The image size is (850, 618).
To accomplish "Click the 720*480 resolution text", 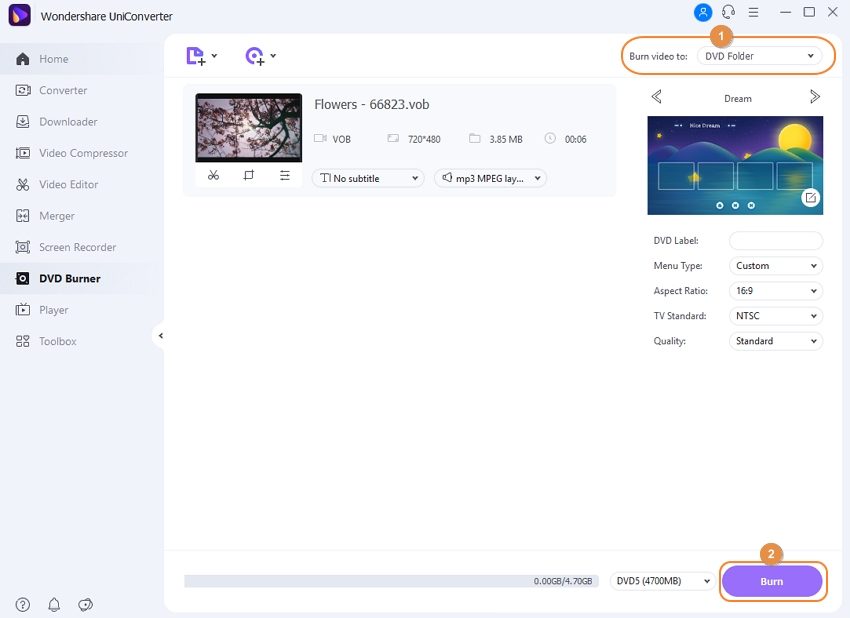I will (x=424, y=139).
